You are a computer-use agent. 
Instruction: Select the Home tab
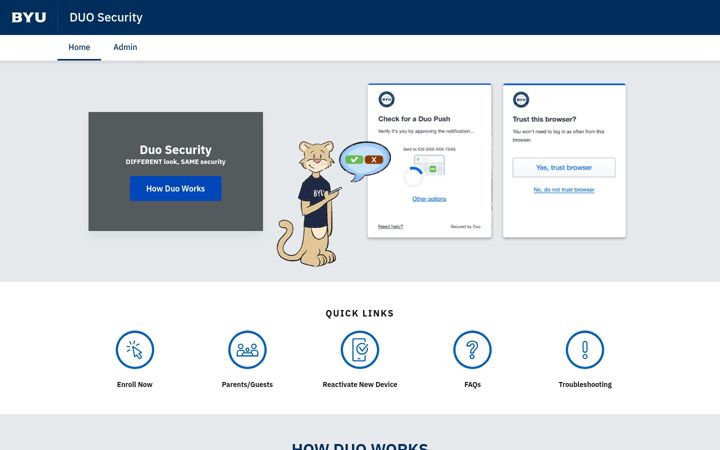coord(79,47)
